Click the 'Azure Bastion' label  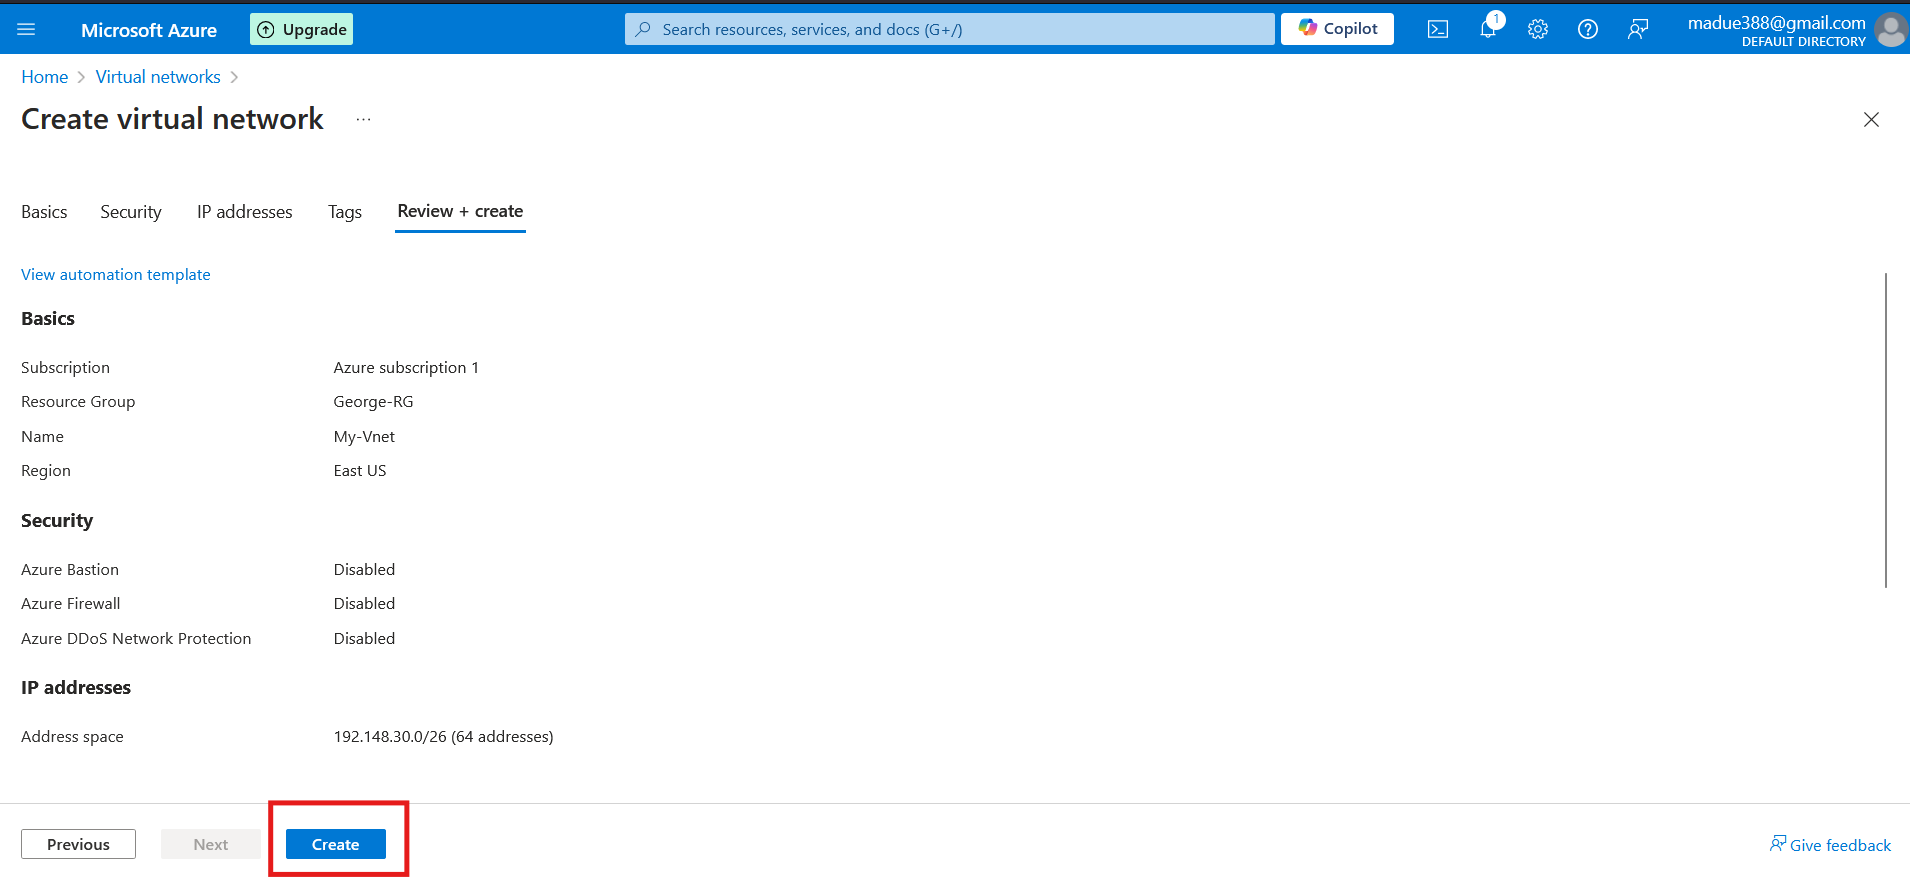click(70, 570)
